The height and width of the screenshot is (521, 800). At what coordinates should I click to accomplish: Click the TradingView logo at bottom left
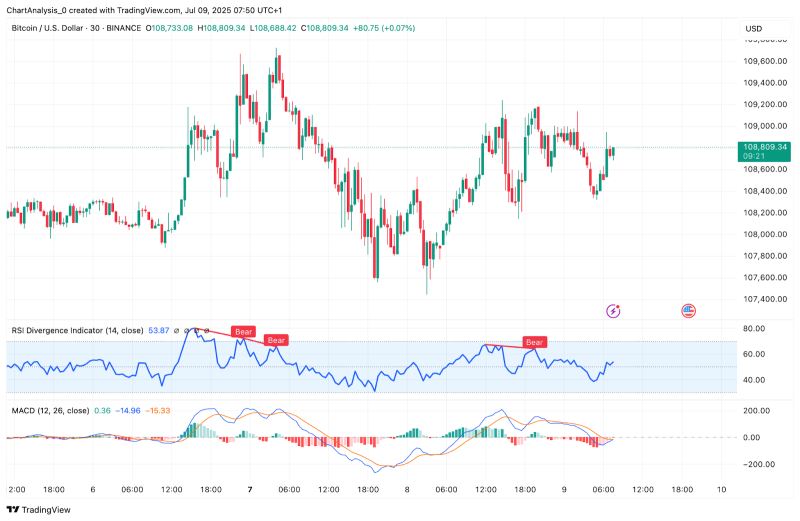[38, 508]
